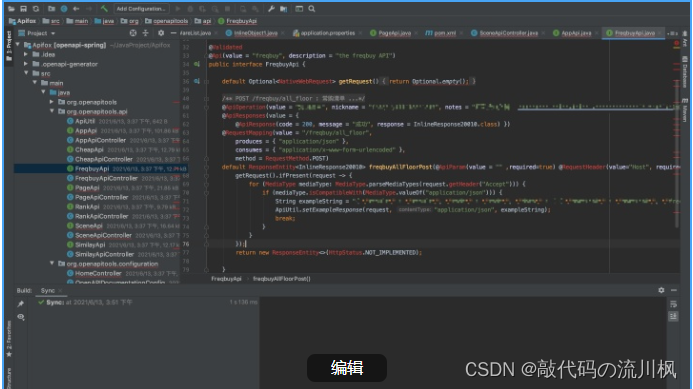Show hidden editor tabs list arrow

(x=673, y=33)
